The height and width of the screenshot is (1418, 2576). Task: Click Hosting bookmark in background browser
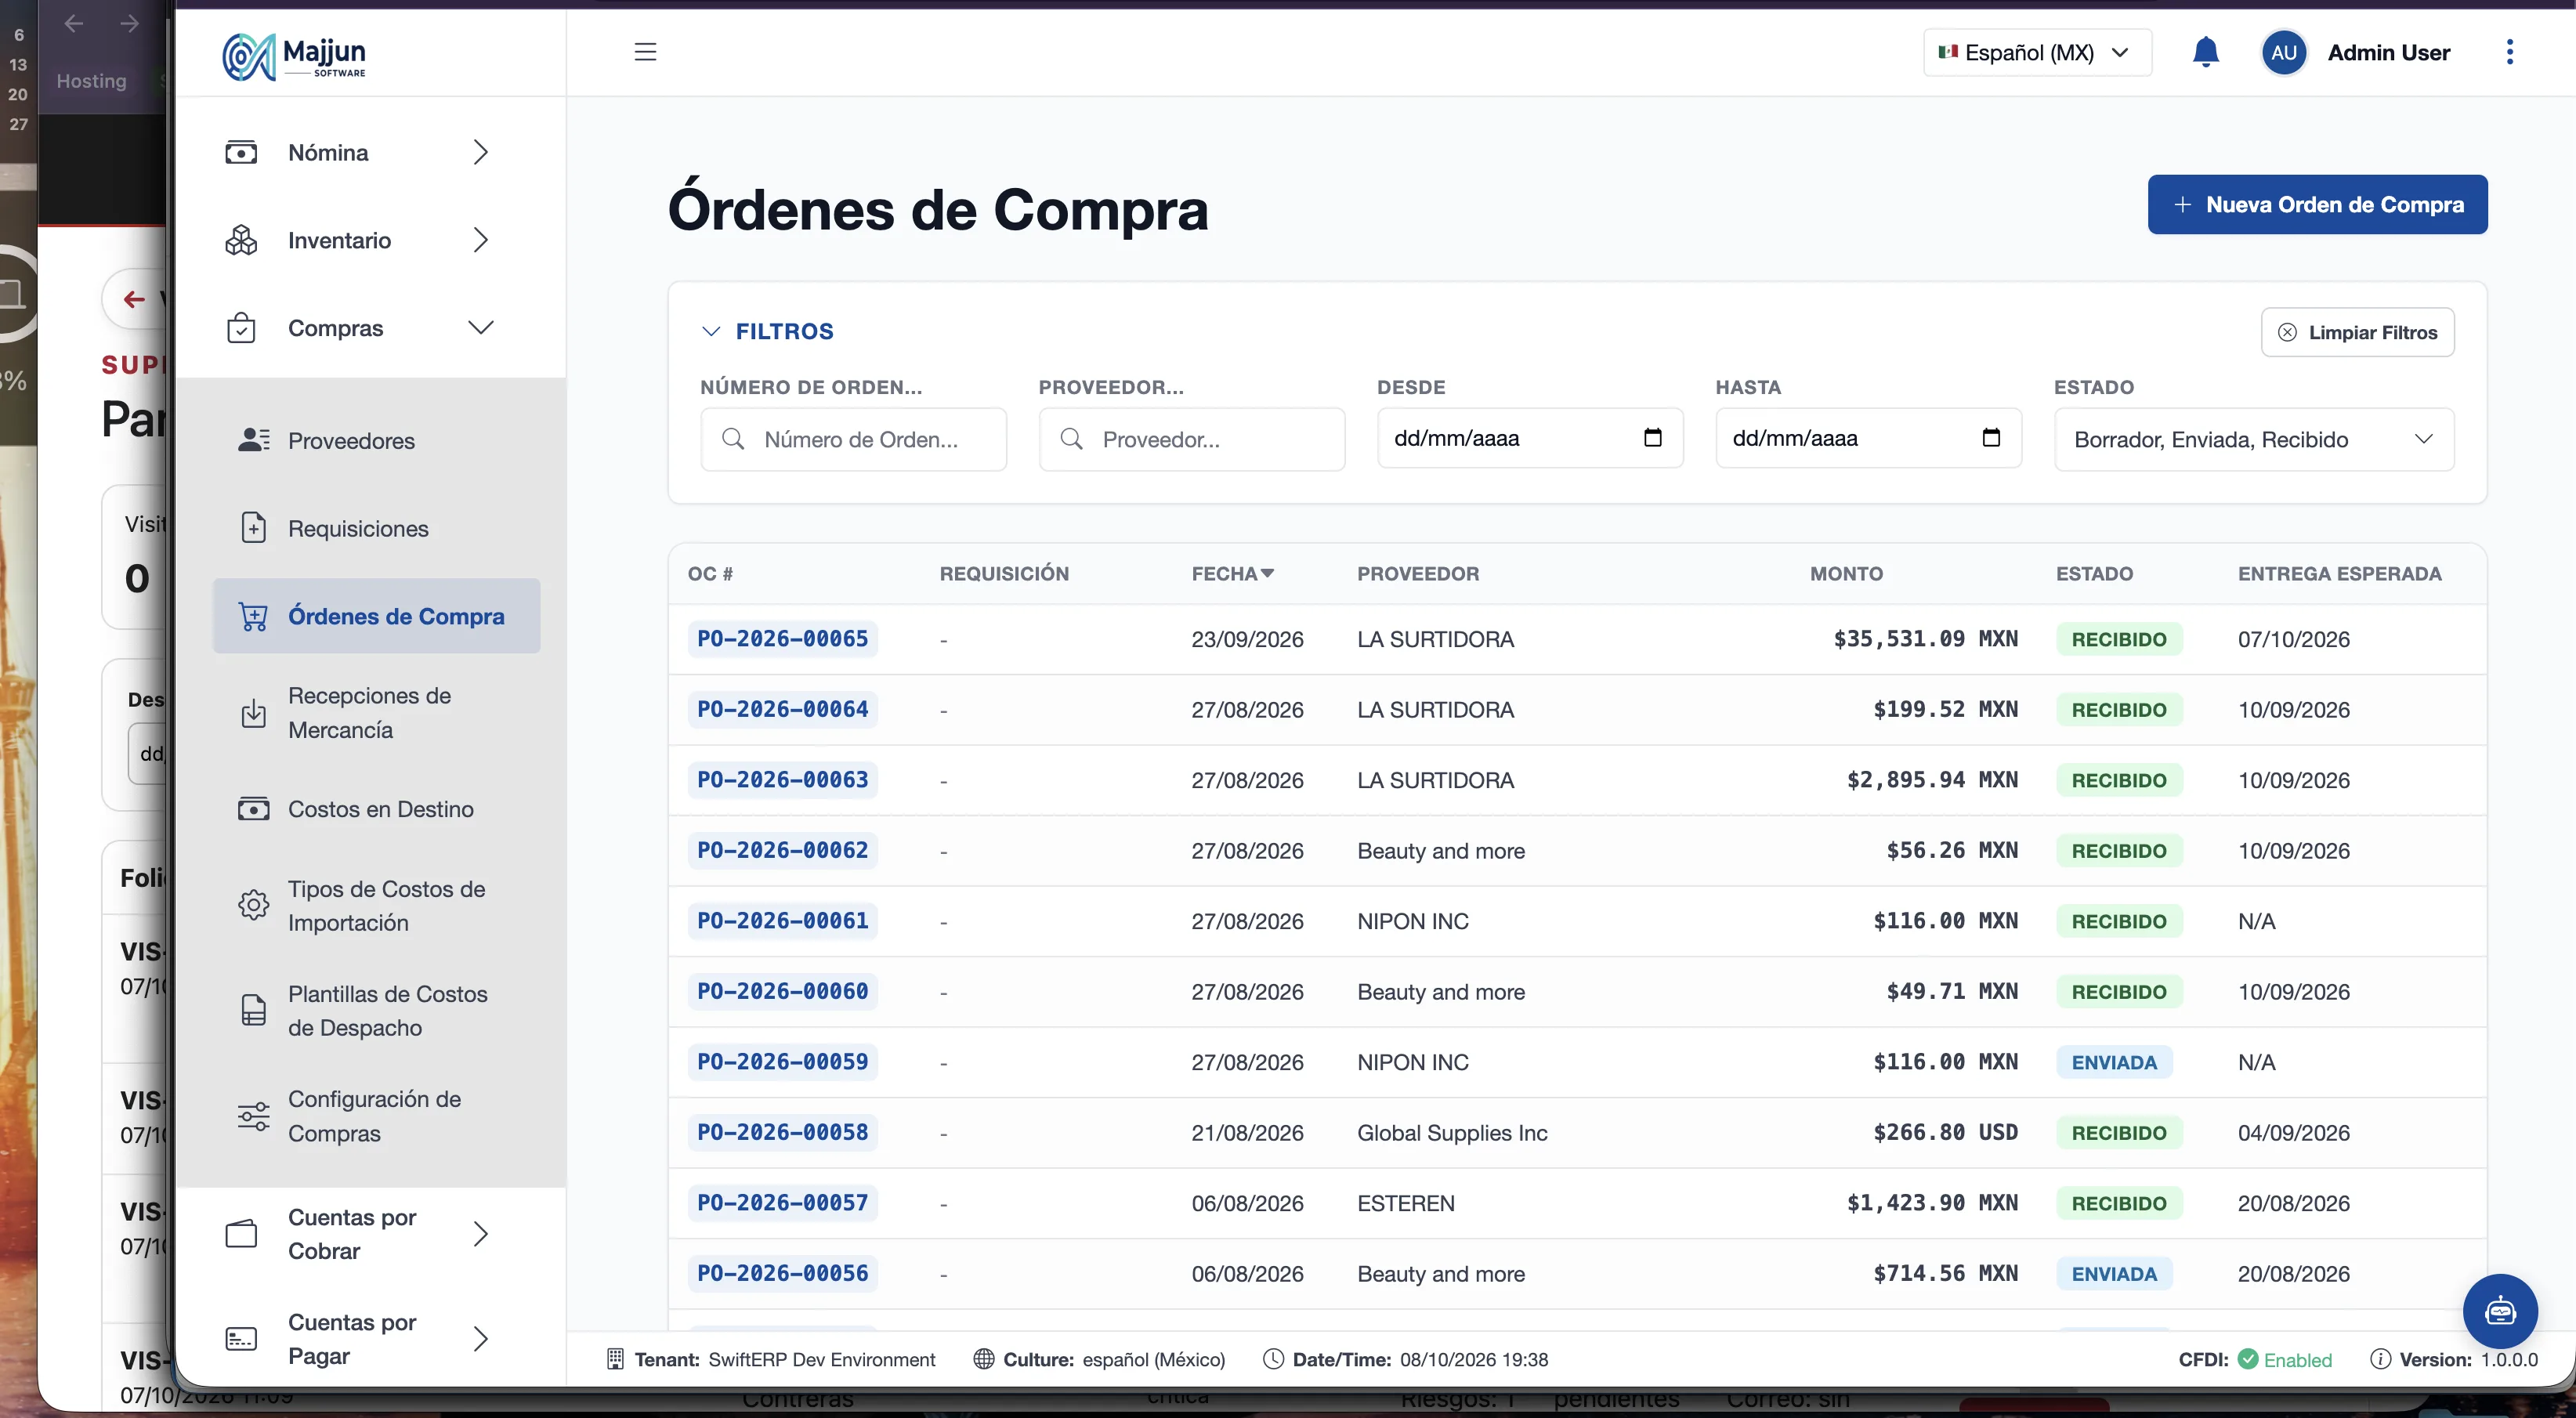pos(91,81)
